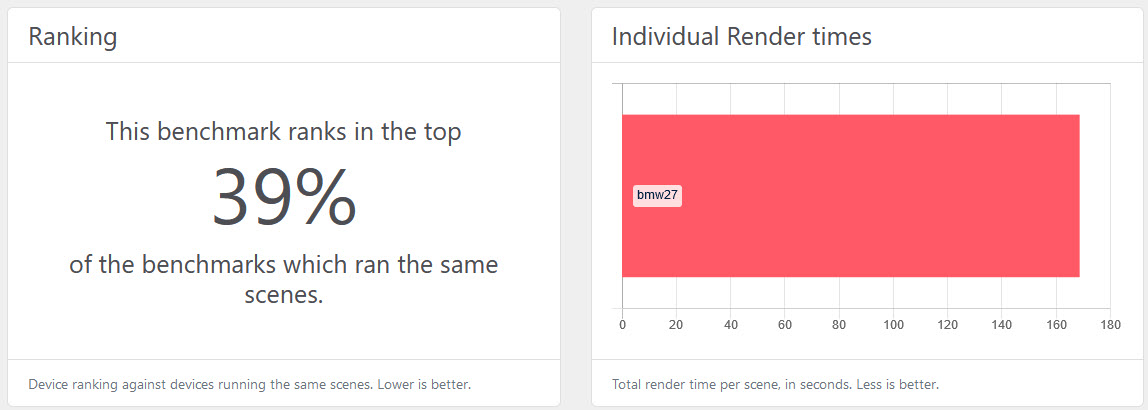Click 'of the benchmarks which ran the same scenes' text
The height and width of the screenshot is (410, 1148).
[284, 279]
